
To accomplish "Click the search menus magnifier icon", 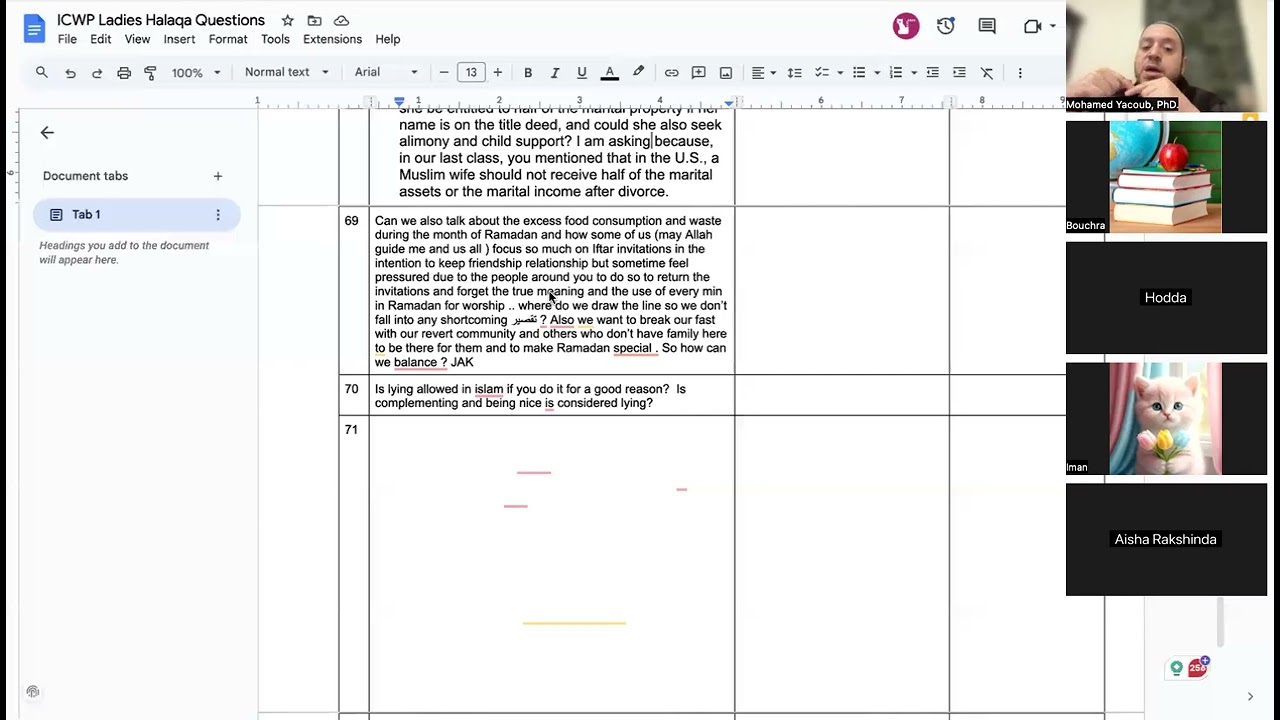I will 42,72.
